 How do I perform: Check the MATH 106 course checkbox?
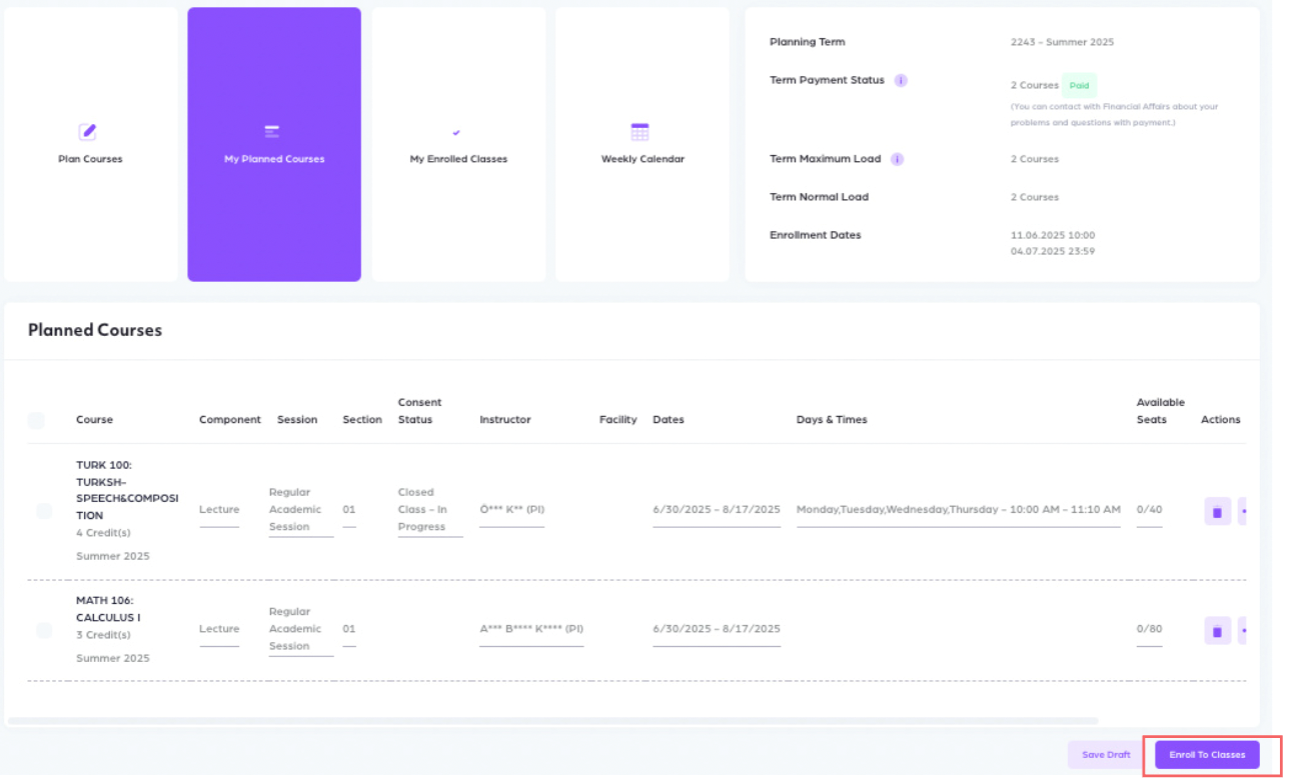(x=44, y=630)
